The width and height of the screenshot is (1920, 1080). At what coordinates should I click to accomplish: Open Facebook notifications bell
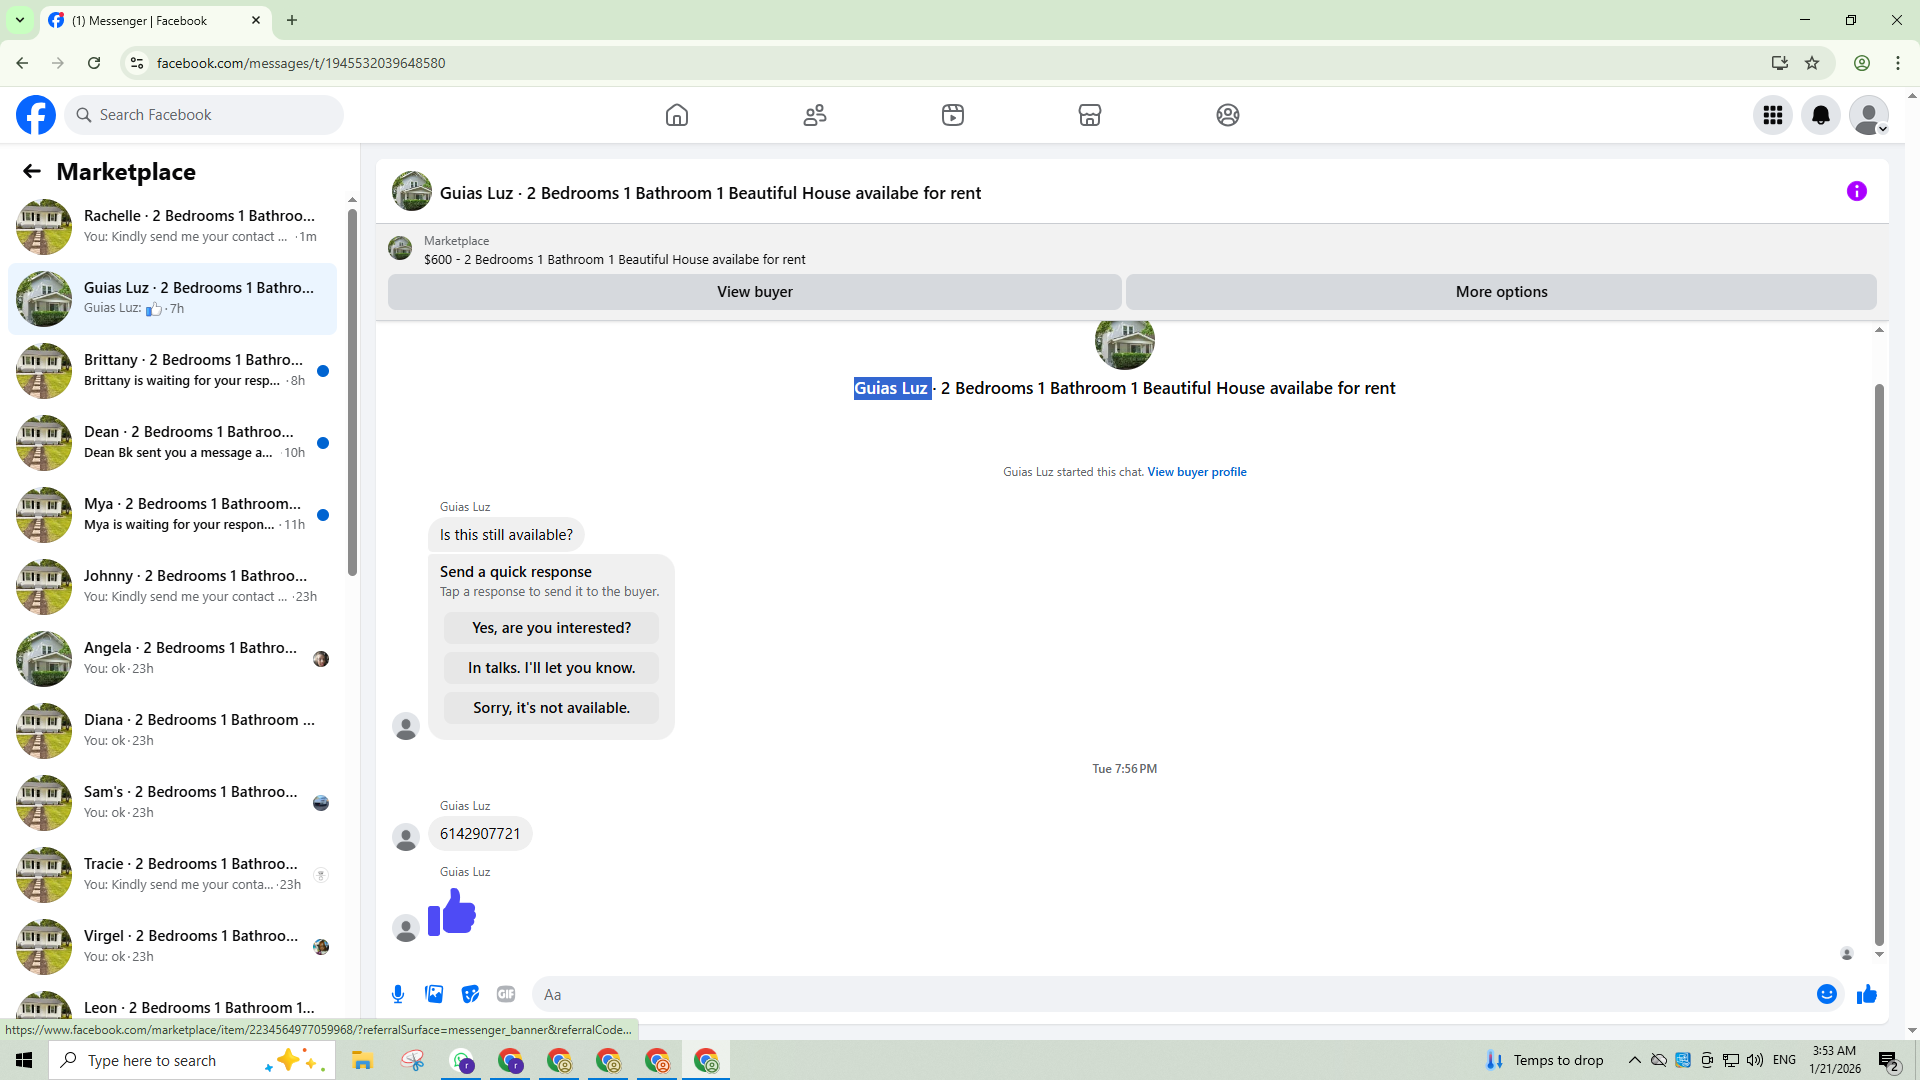[1820, 115]
